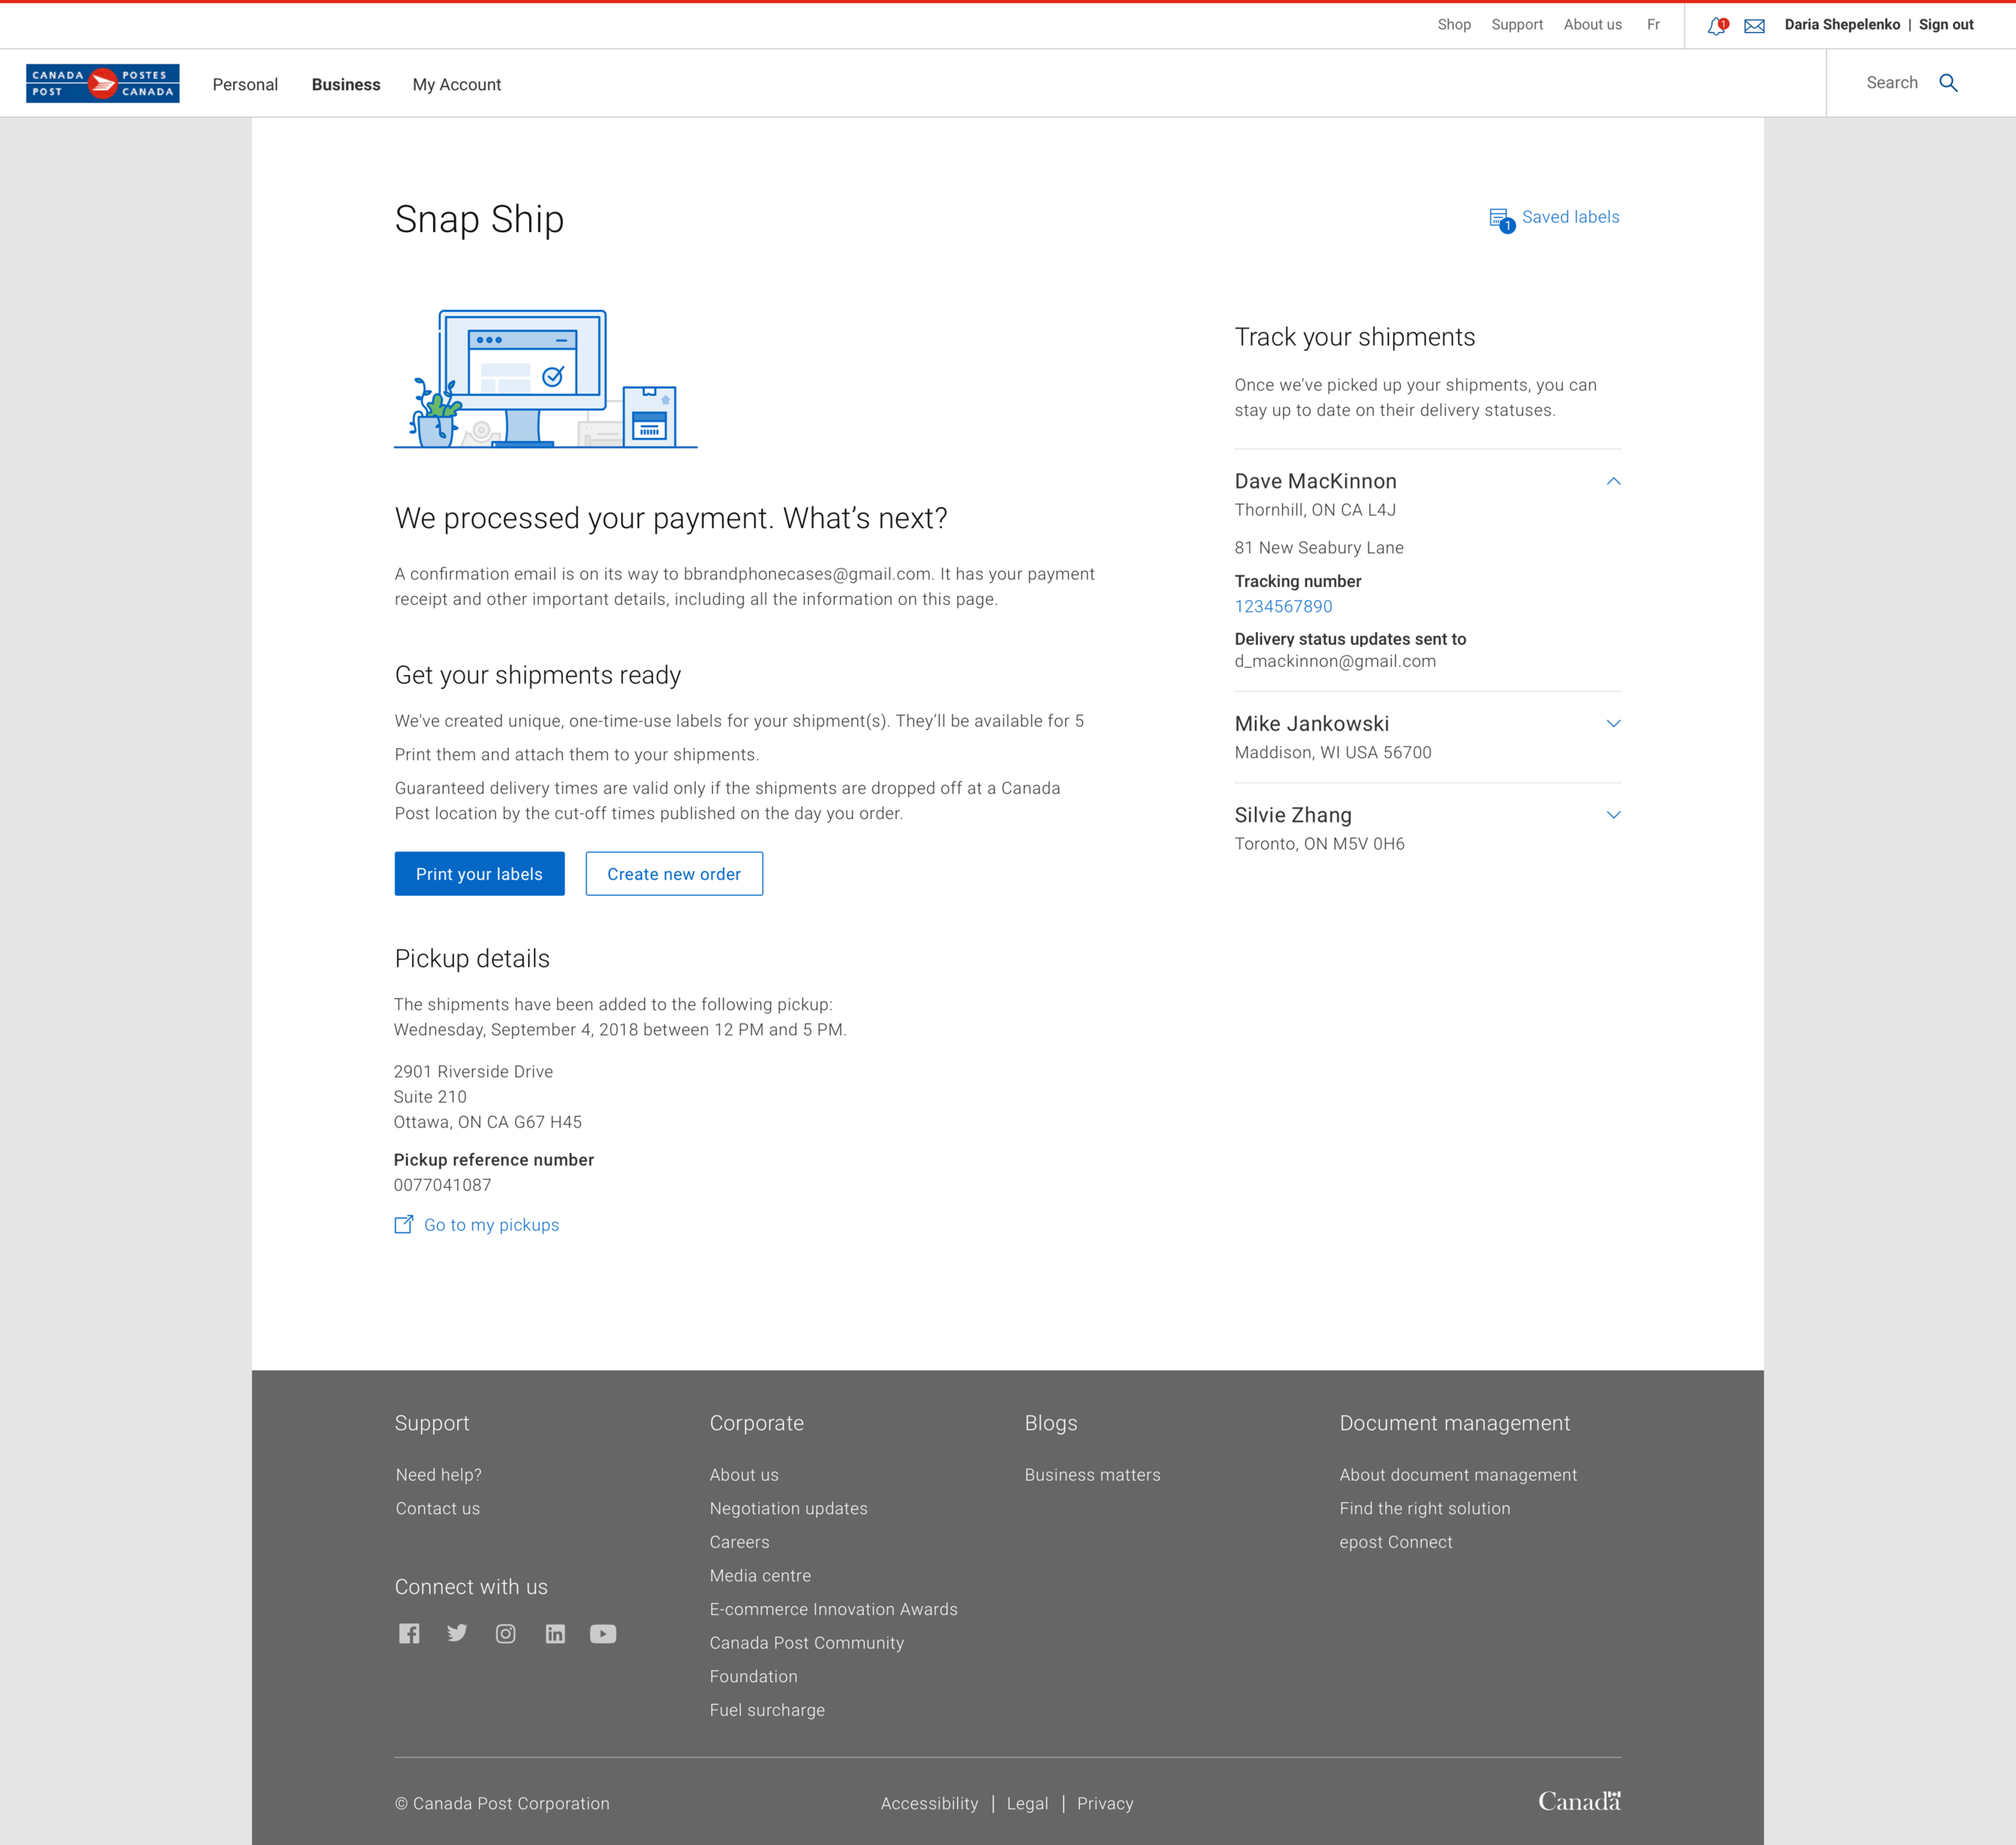
Task: Collapse the Dave MacKinnon shipment details
Action: point(1612,481)
